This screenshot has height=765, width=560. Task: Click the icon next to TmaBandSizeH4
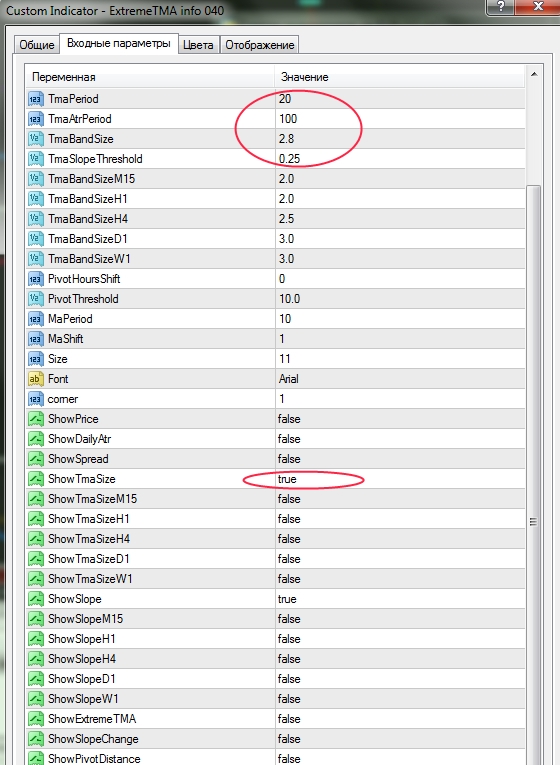(x=36, y=219)
